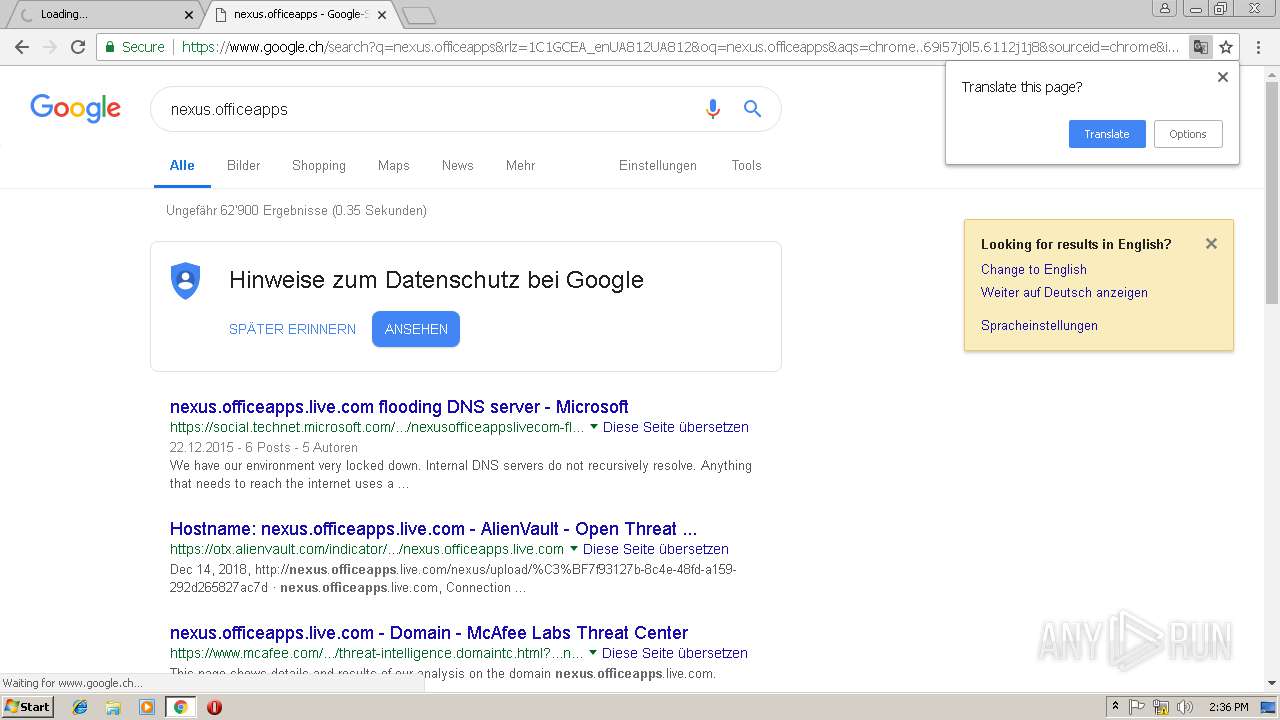The width and height of the screenshot is (1280, 720).
Task: Expand dropdown arrow beside mcafee result URL
Action: (593, 653)
